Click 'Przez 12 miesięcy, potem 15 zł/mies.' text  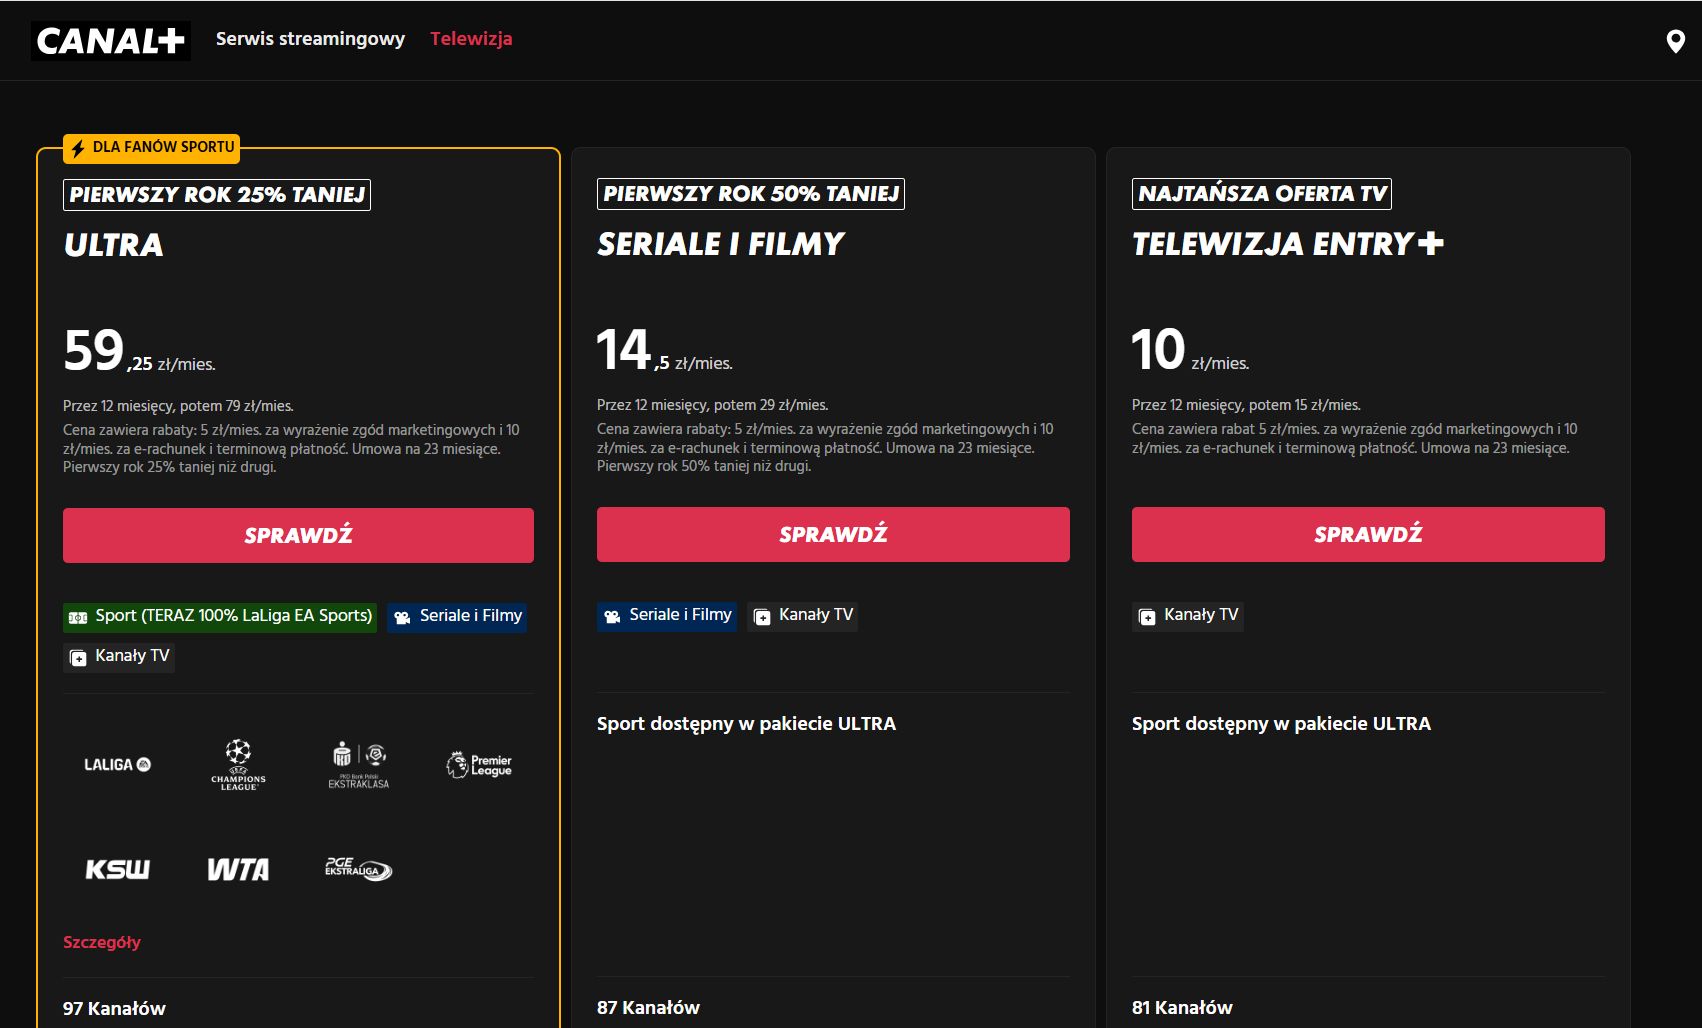1246,405
